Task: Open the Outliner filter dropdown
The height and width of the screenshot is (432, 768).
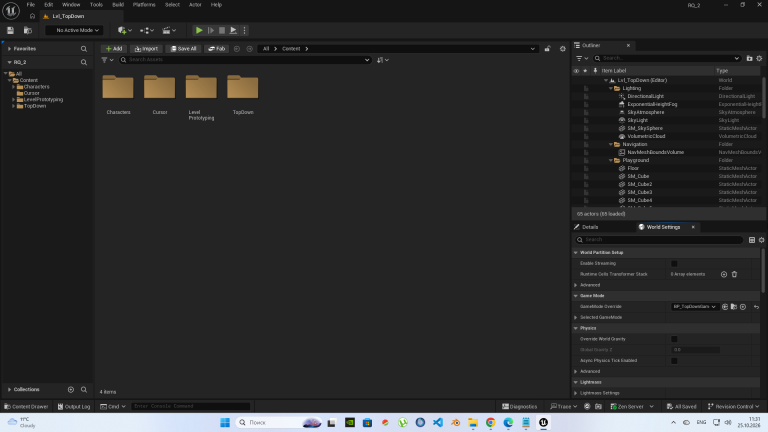Action: [582, 58]
